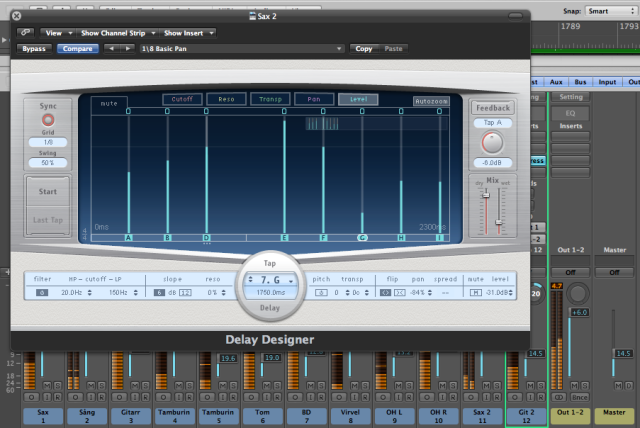Toggle the Sync button on
This screenshot has height=428, width=640.
pyautogui.click(x=48, y=120)
